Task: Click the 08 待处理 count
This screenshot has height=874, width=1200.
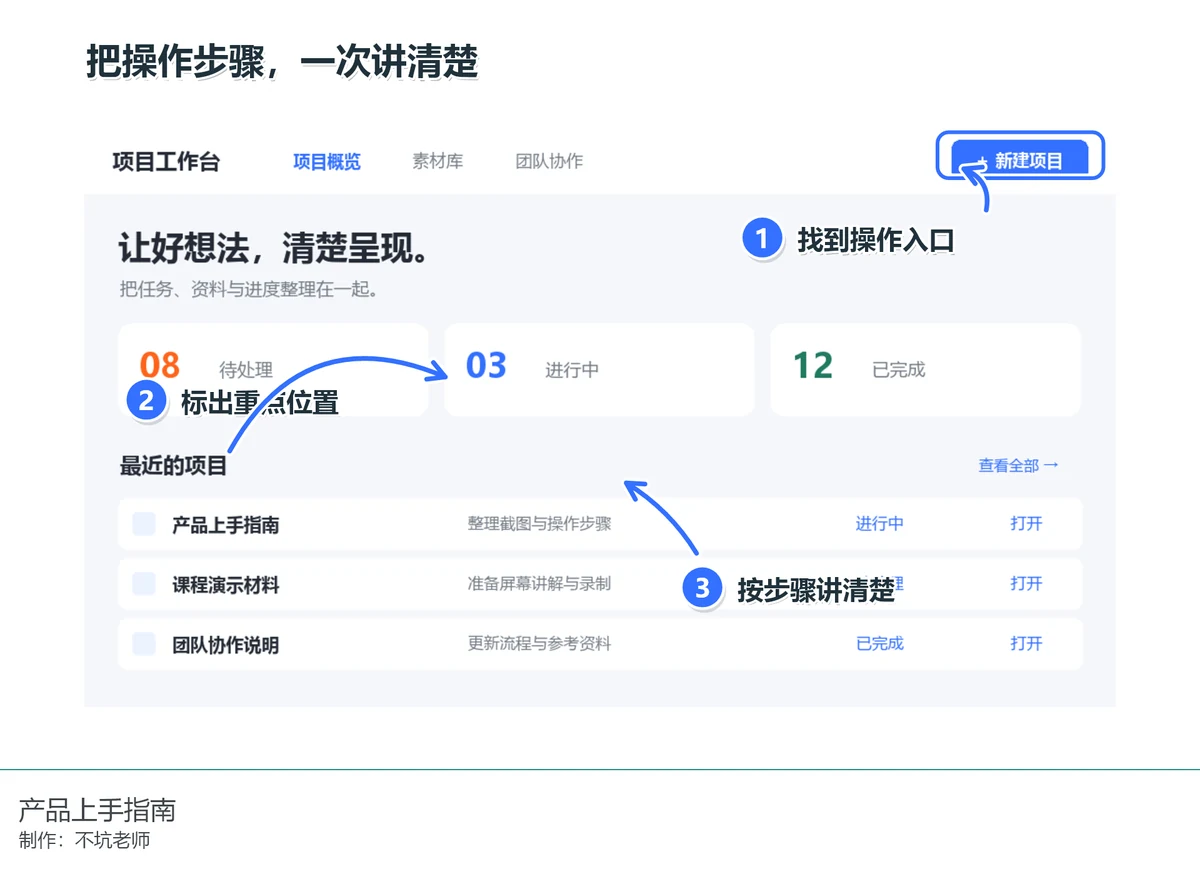Action: pyautogui.click(x=160, y=364)
